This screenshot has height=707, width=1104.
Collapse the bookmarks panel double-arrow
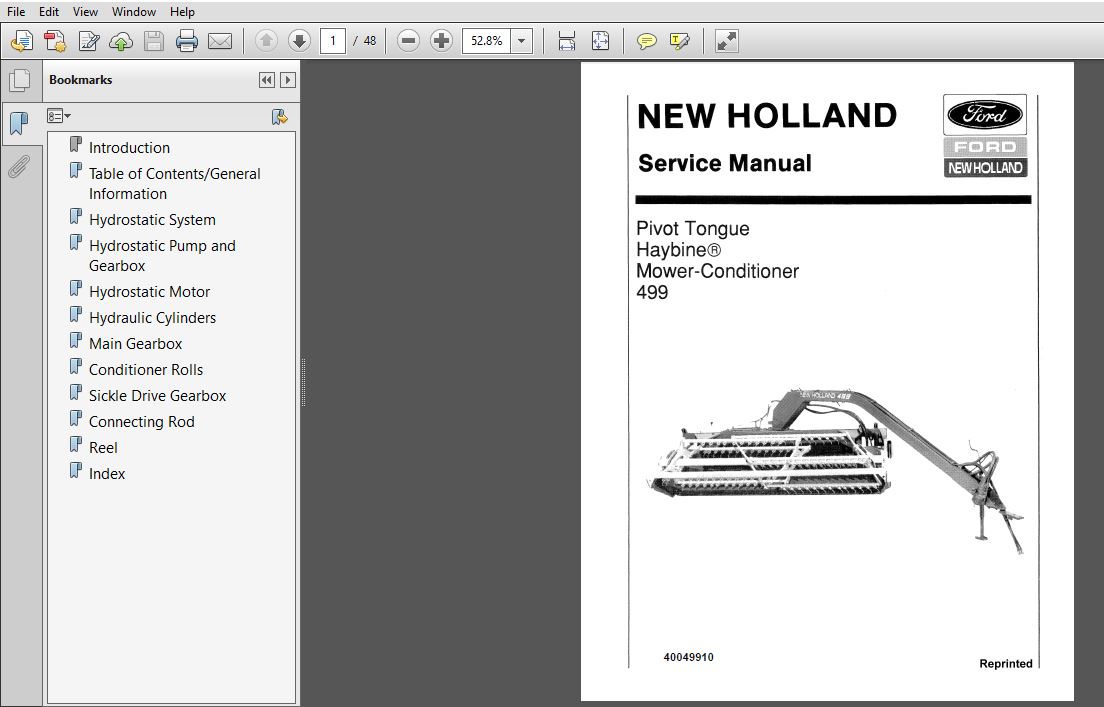(266, 80)
